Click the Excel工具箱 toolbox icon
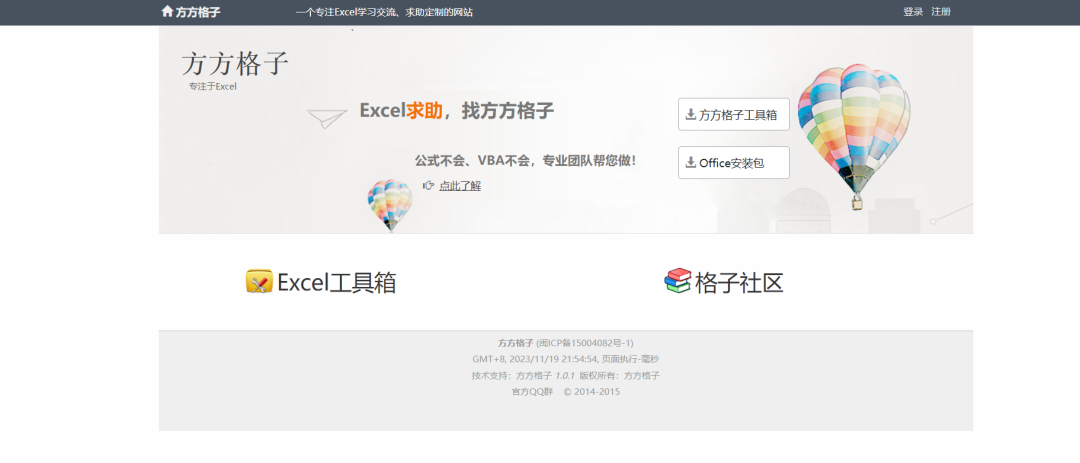 [259, 281]
